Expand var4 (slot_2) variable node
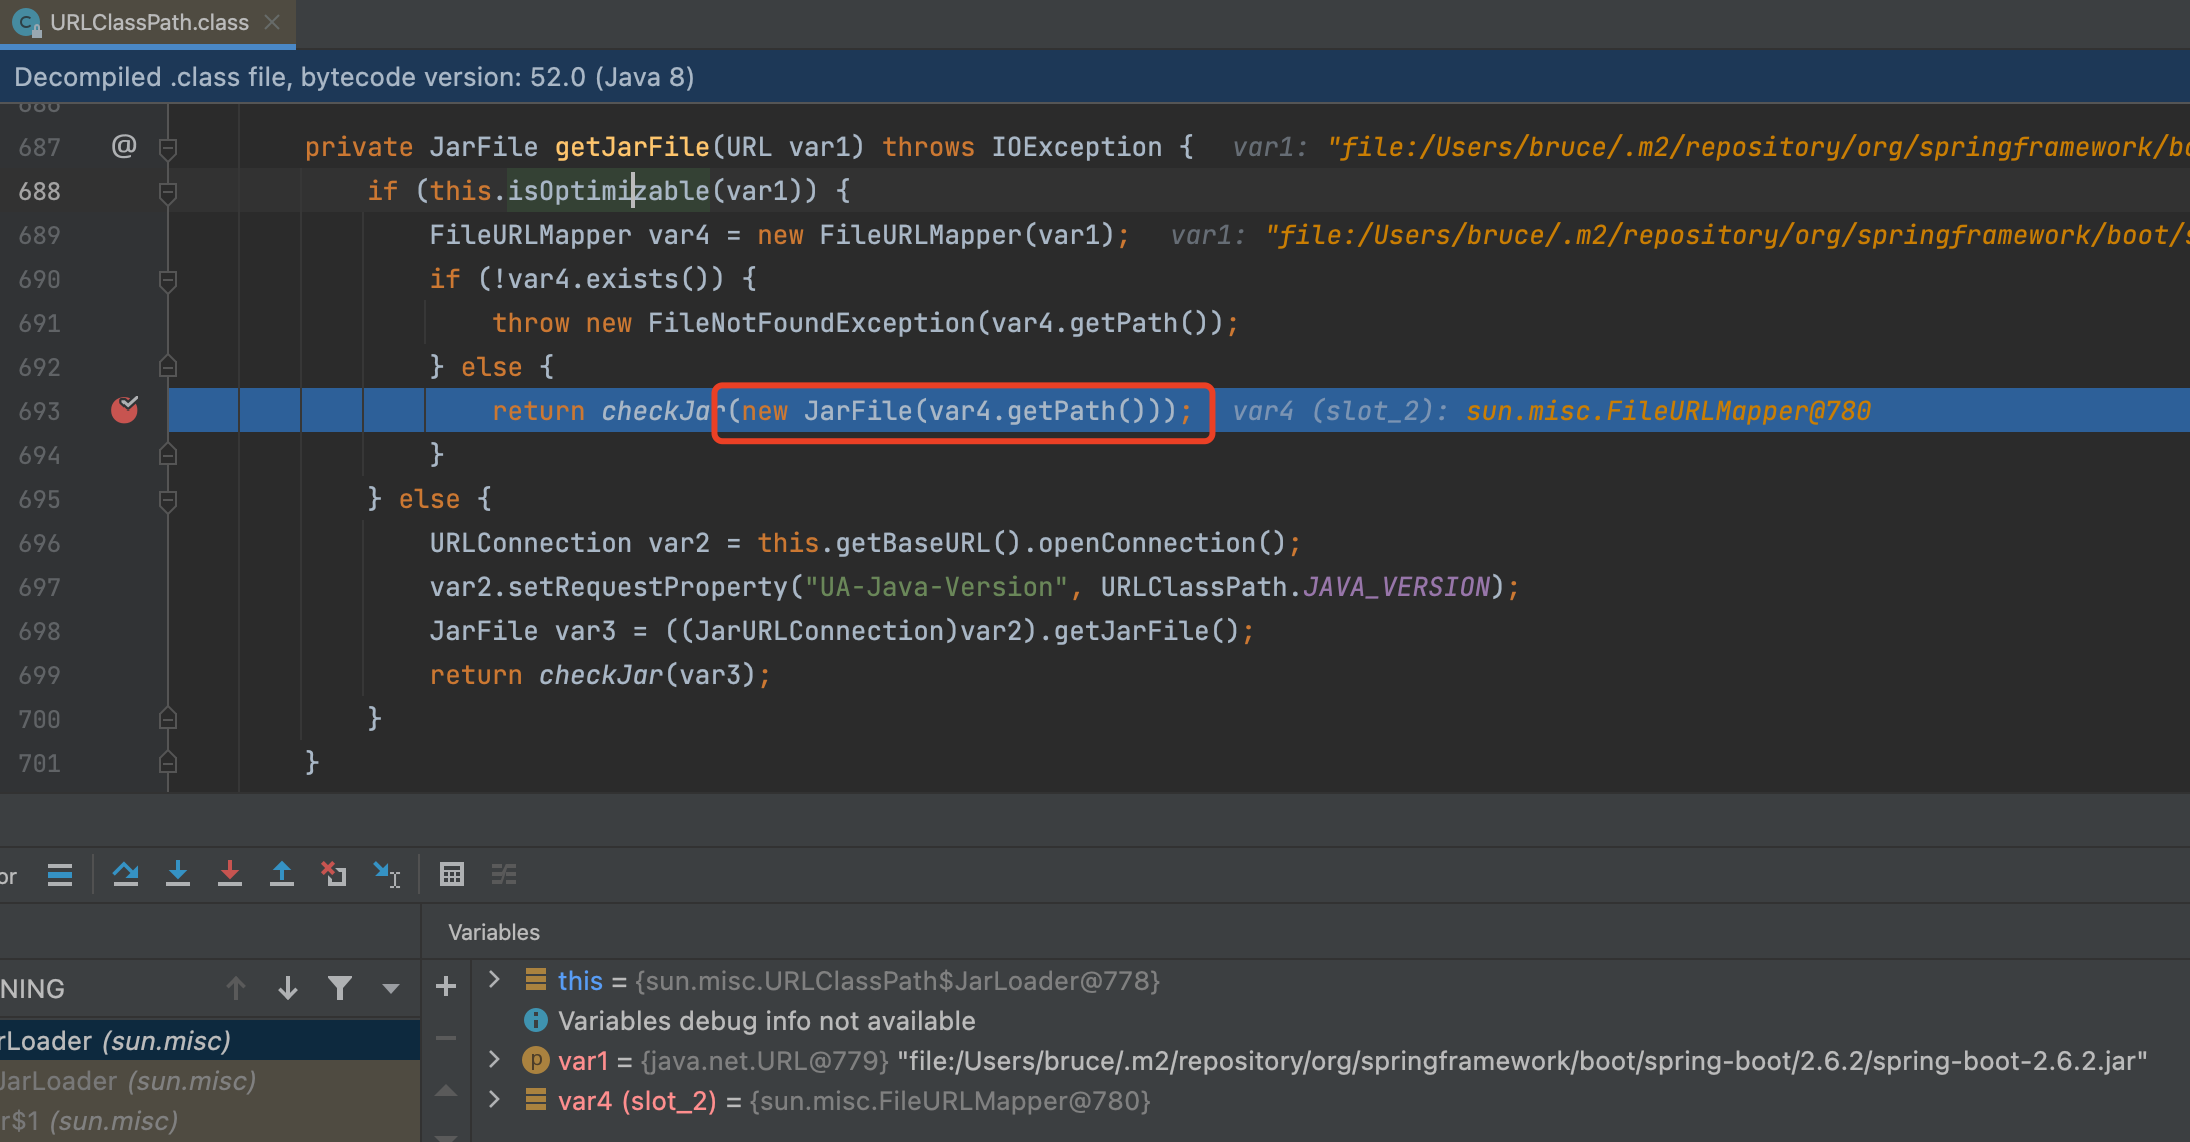The height and width of the screenshot is (1142, 2190). pyautogui.click(x=494, y=1100)
